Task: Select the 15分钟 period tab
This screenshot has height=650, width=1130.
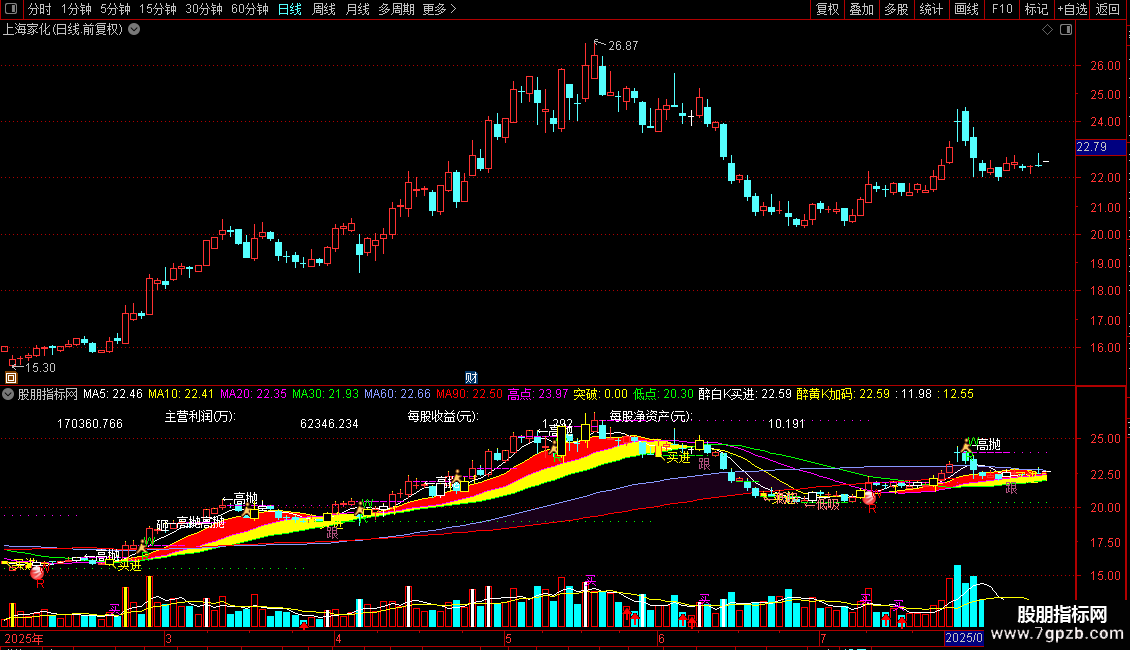Action: coord(157,9)
